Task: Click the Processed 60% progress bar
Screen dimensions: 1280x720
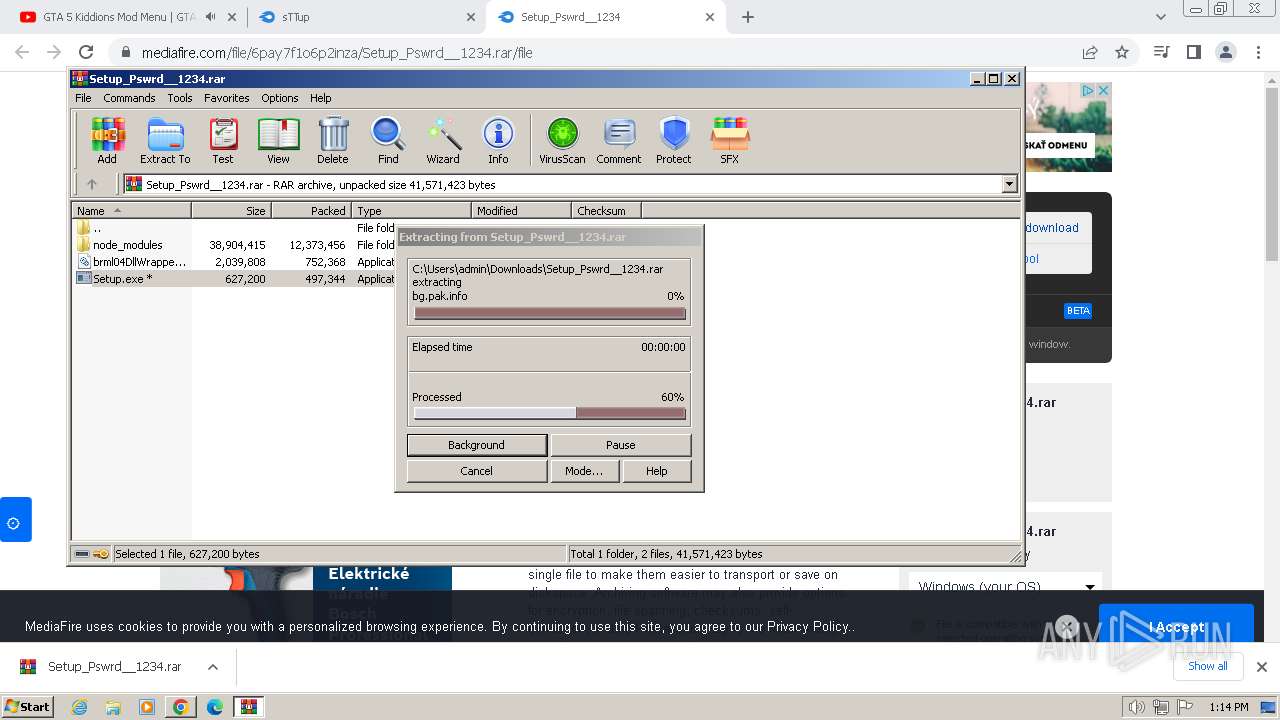Action: [x=550, y=413]
